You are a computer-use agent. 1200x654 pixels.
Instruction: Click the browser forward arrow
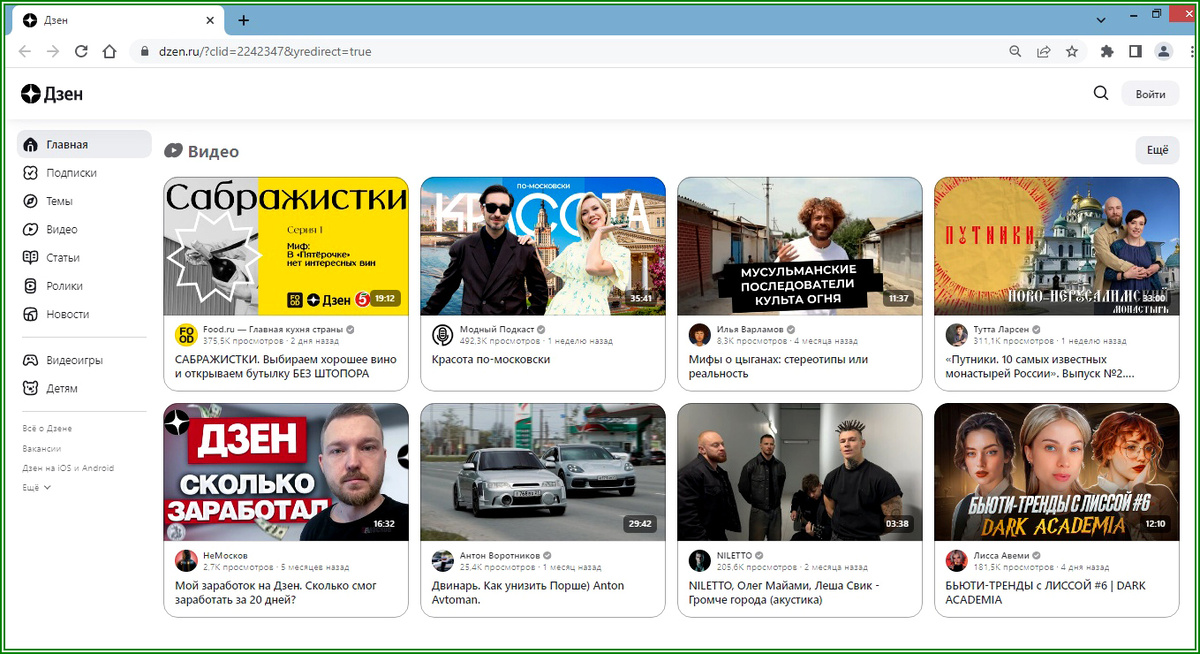click(53, 51)
